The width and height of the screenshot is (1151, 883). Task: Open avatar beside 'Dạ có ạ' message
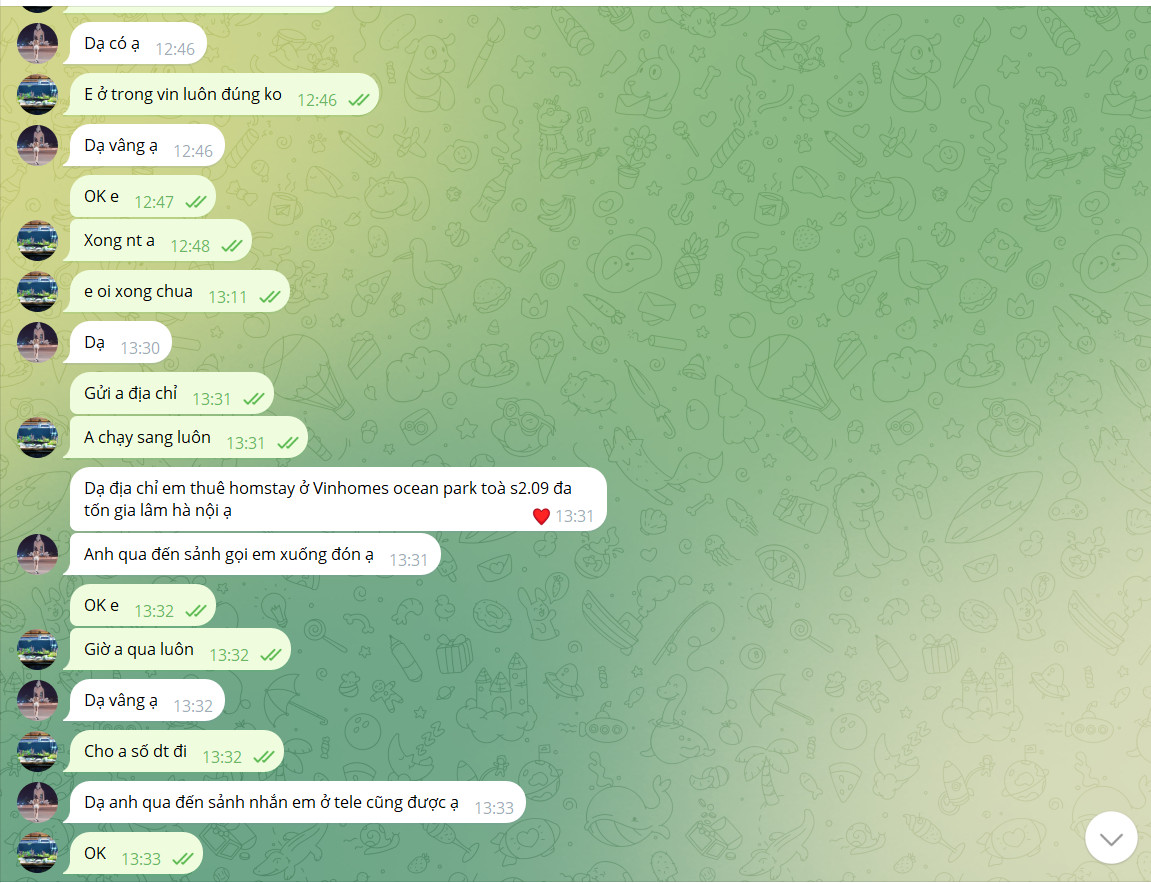(37, 43)
